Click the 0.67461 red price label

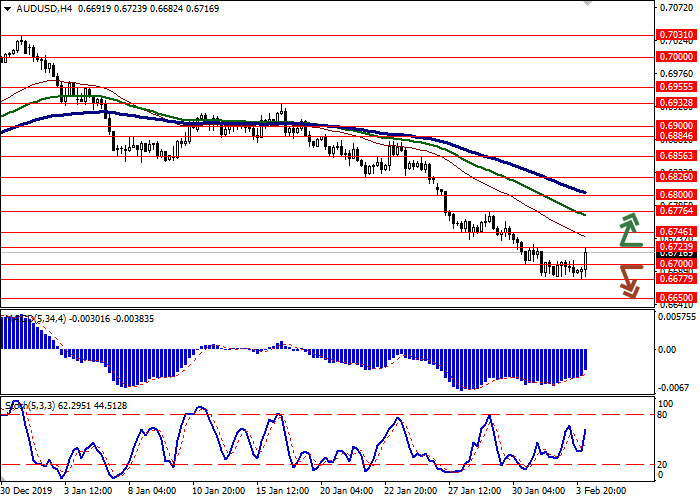(673, 231)
